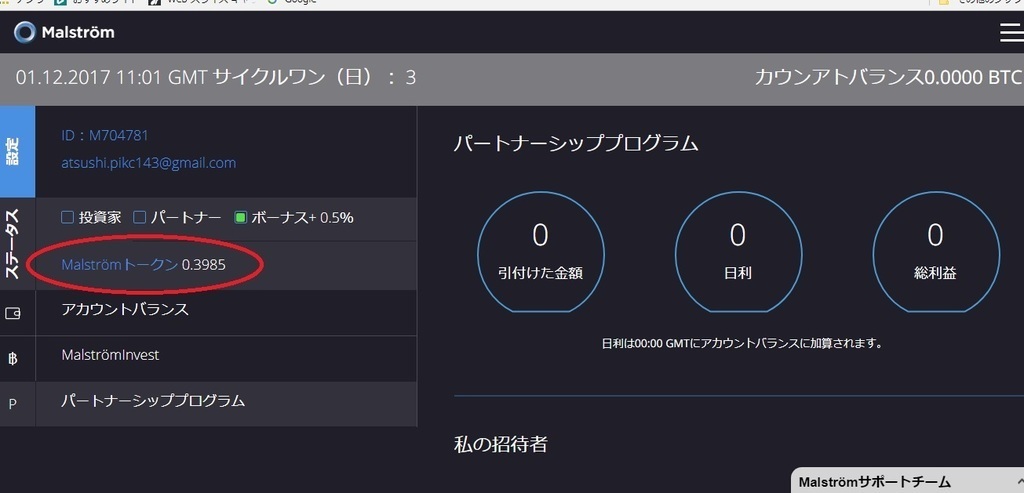Click the 総利益 circle
The height and width of the screenshot is (493, 1024).
click(935, 252)
